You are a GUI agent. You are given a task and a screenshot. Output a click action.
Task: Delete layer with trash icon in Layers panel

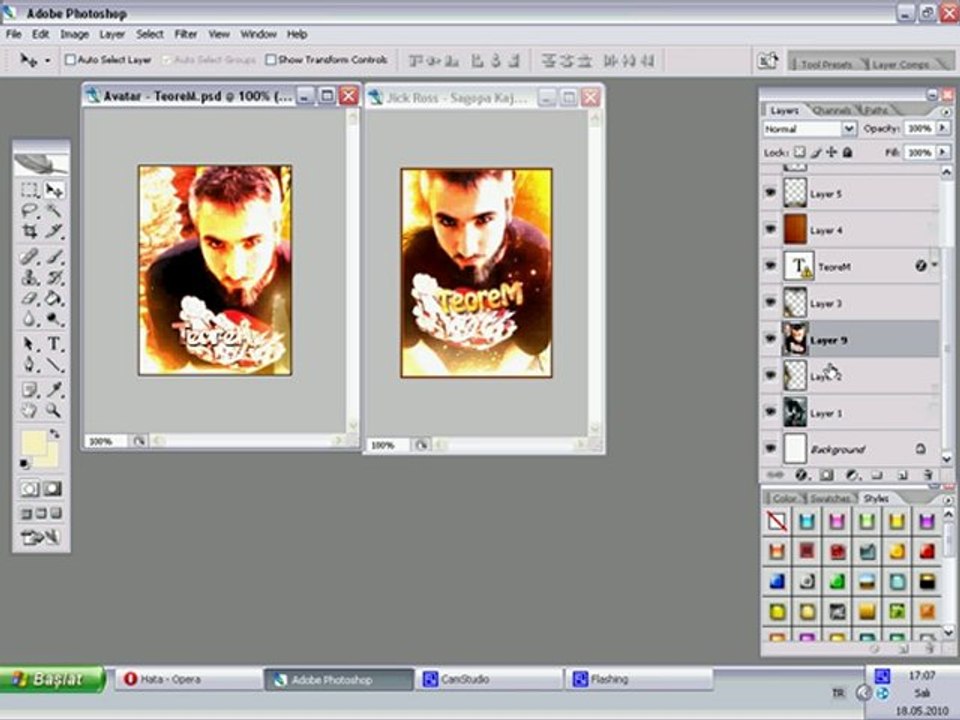coord(928,474)
